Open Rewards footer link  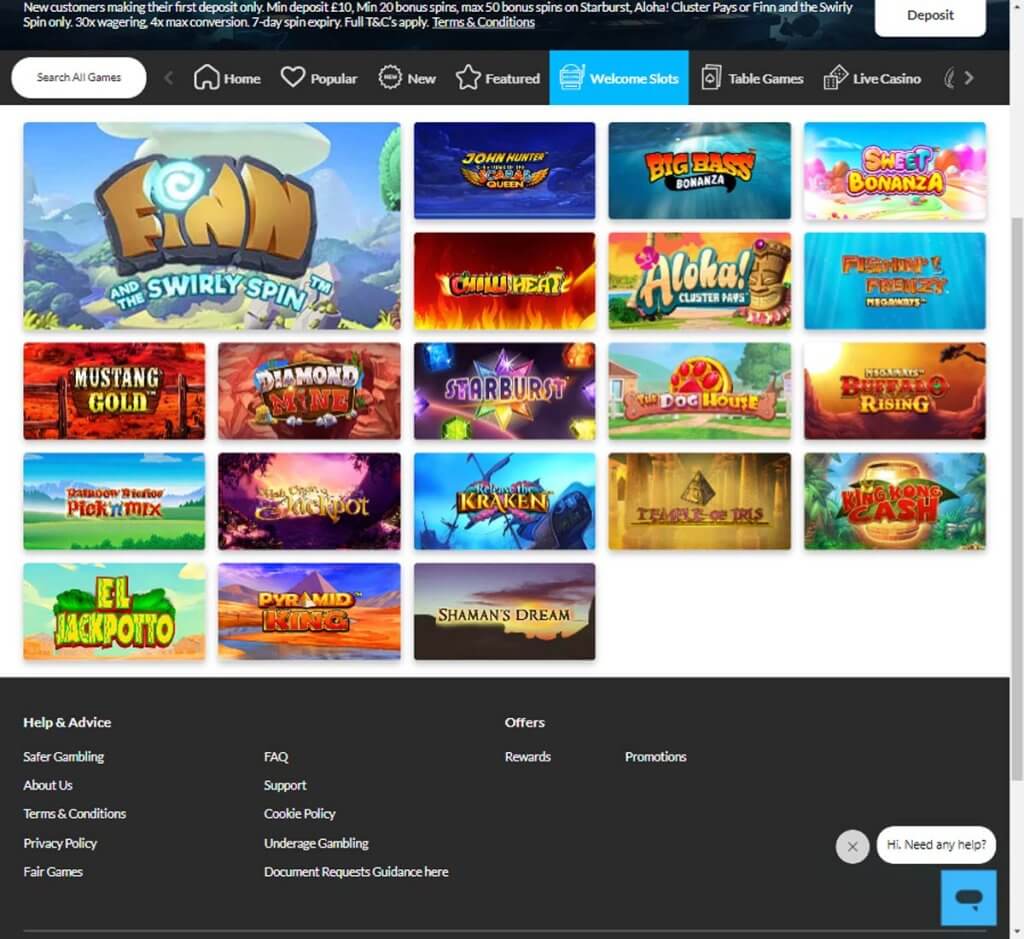tap(528, 757)
